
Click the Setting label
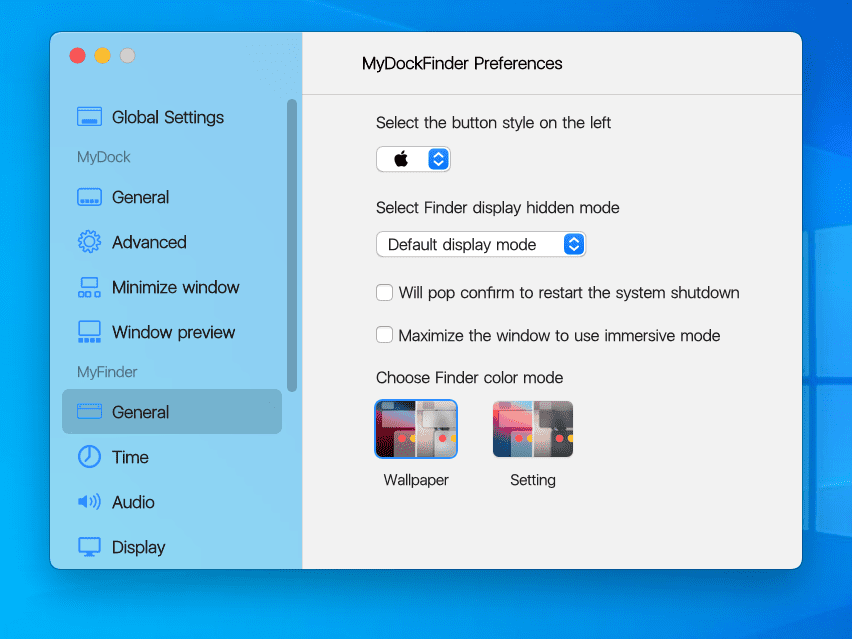[x=532, y=480]
